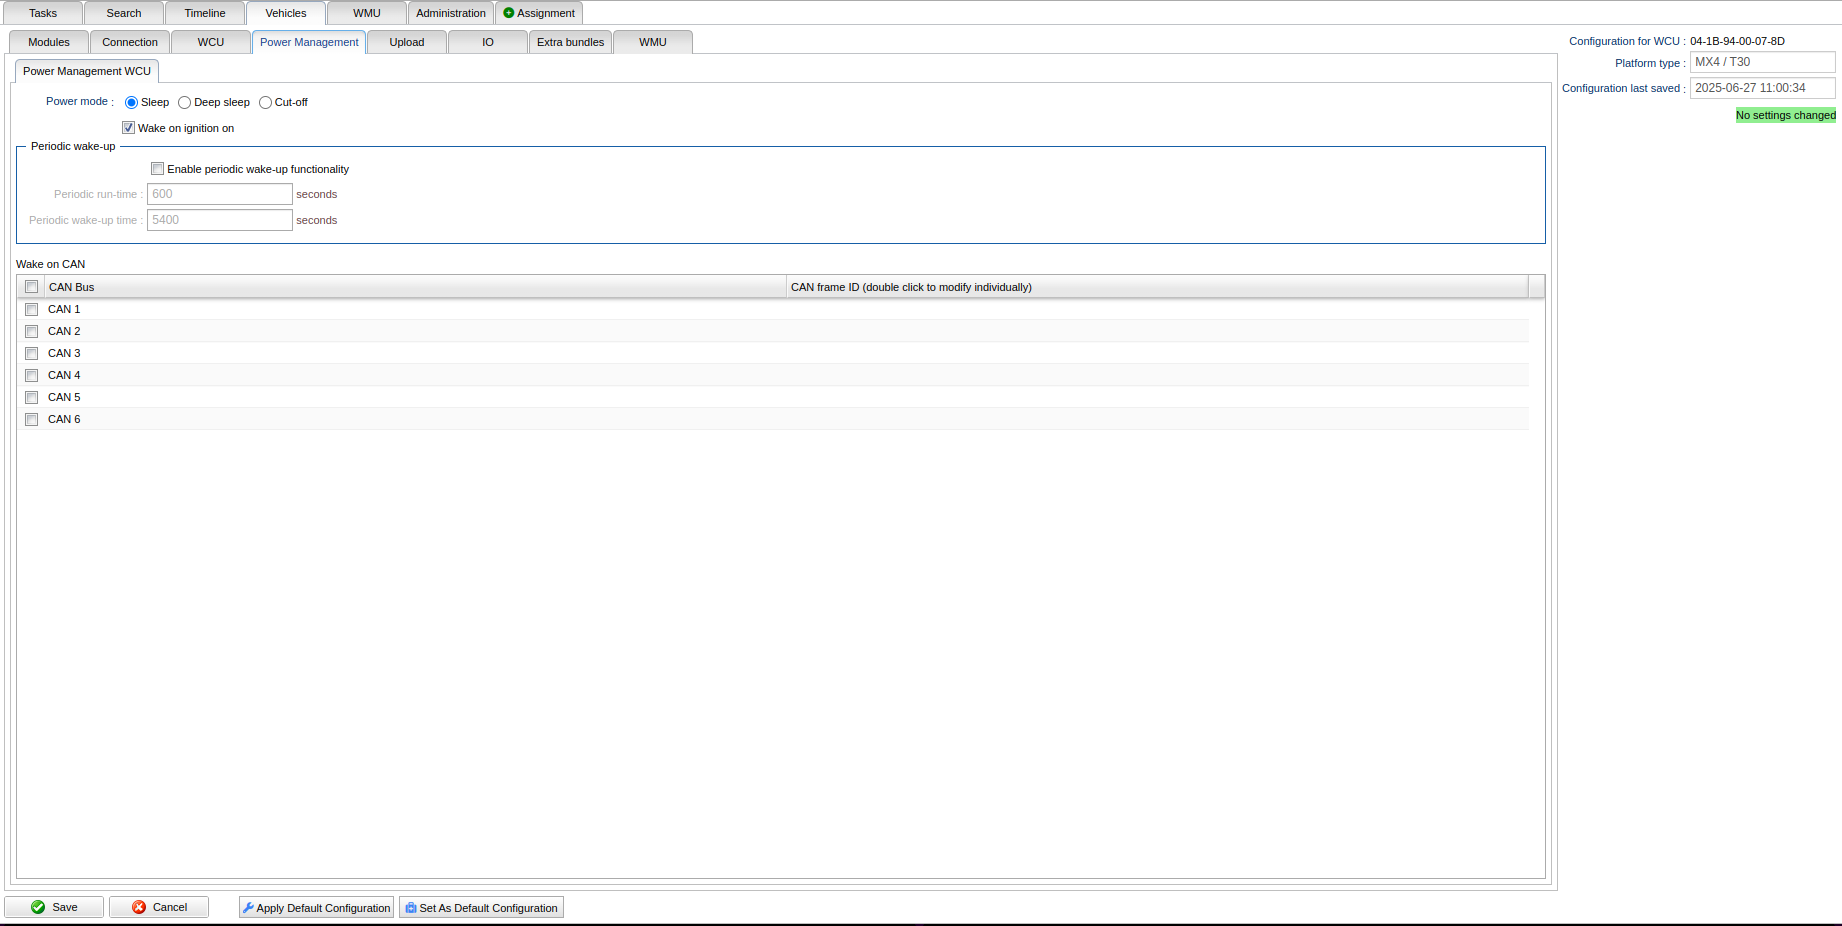Go to the Extra bundles tab
This screenshot has height=926, width=1842.
(x=570, y=42)
